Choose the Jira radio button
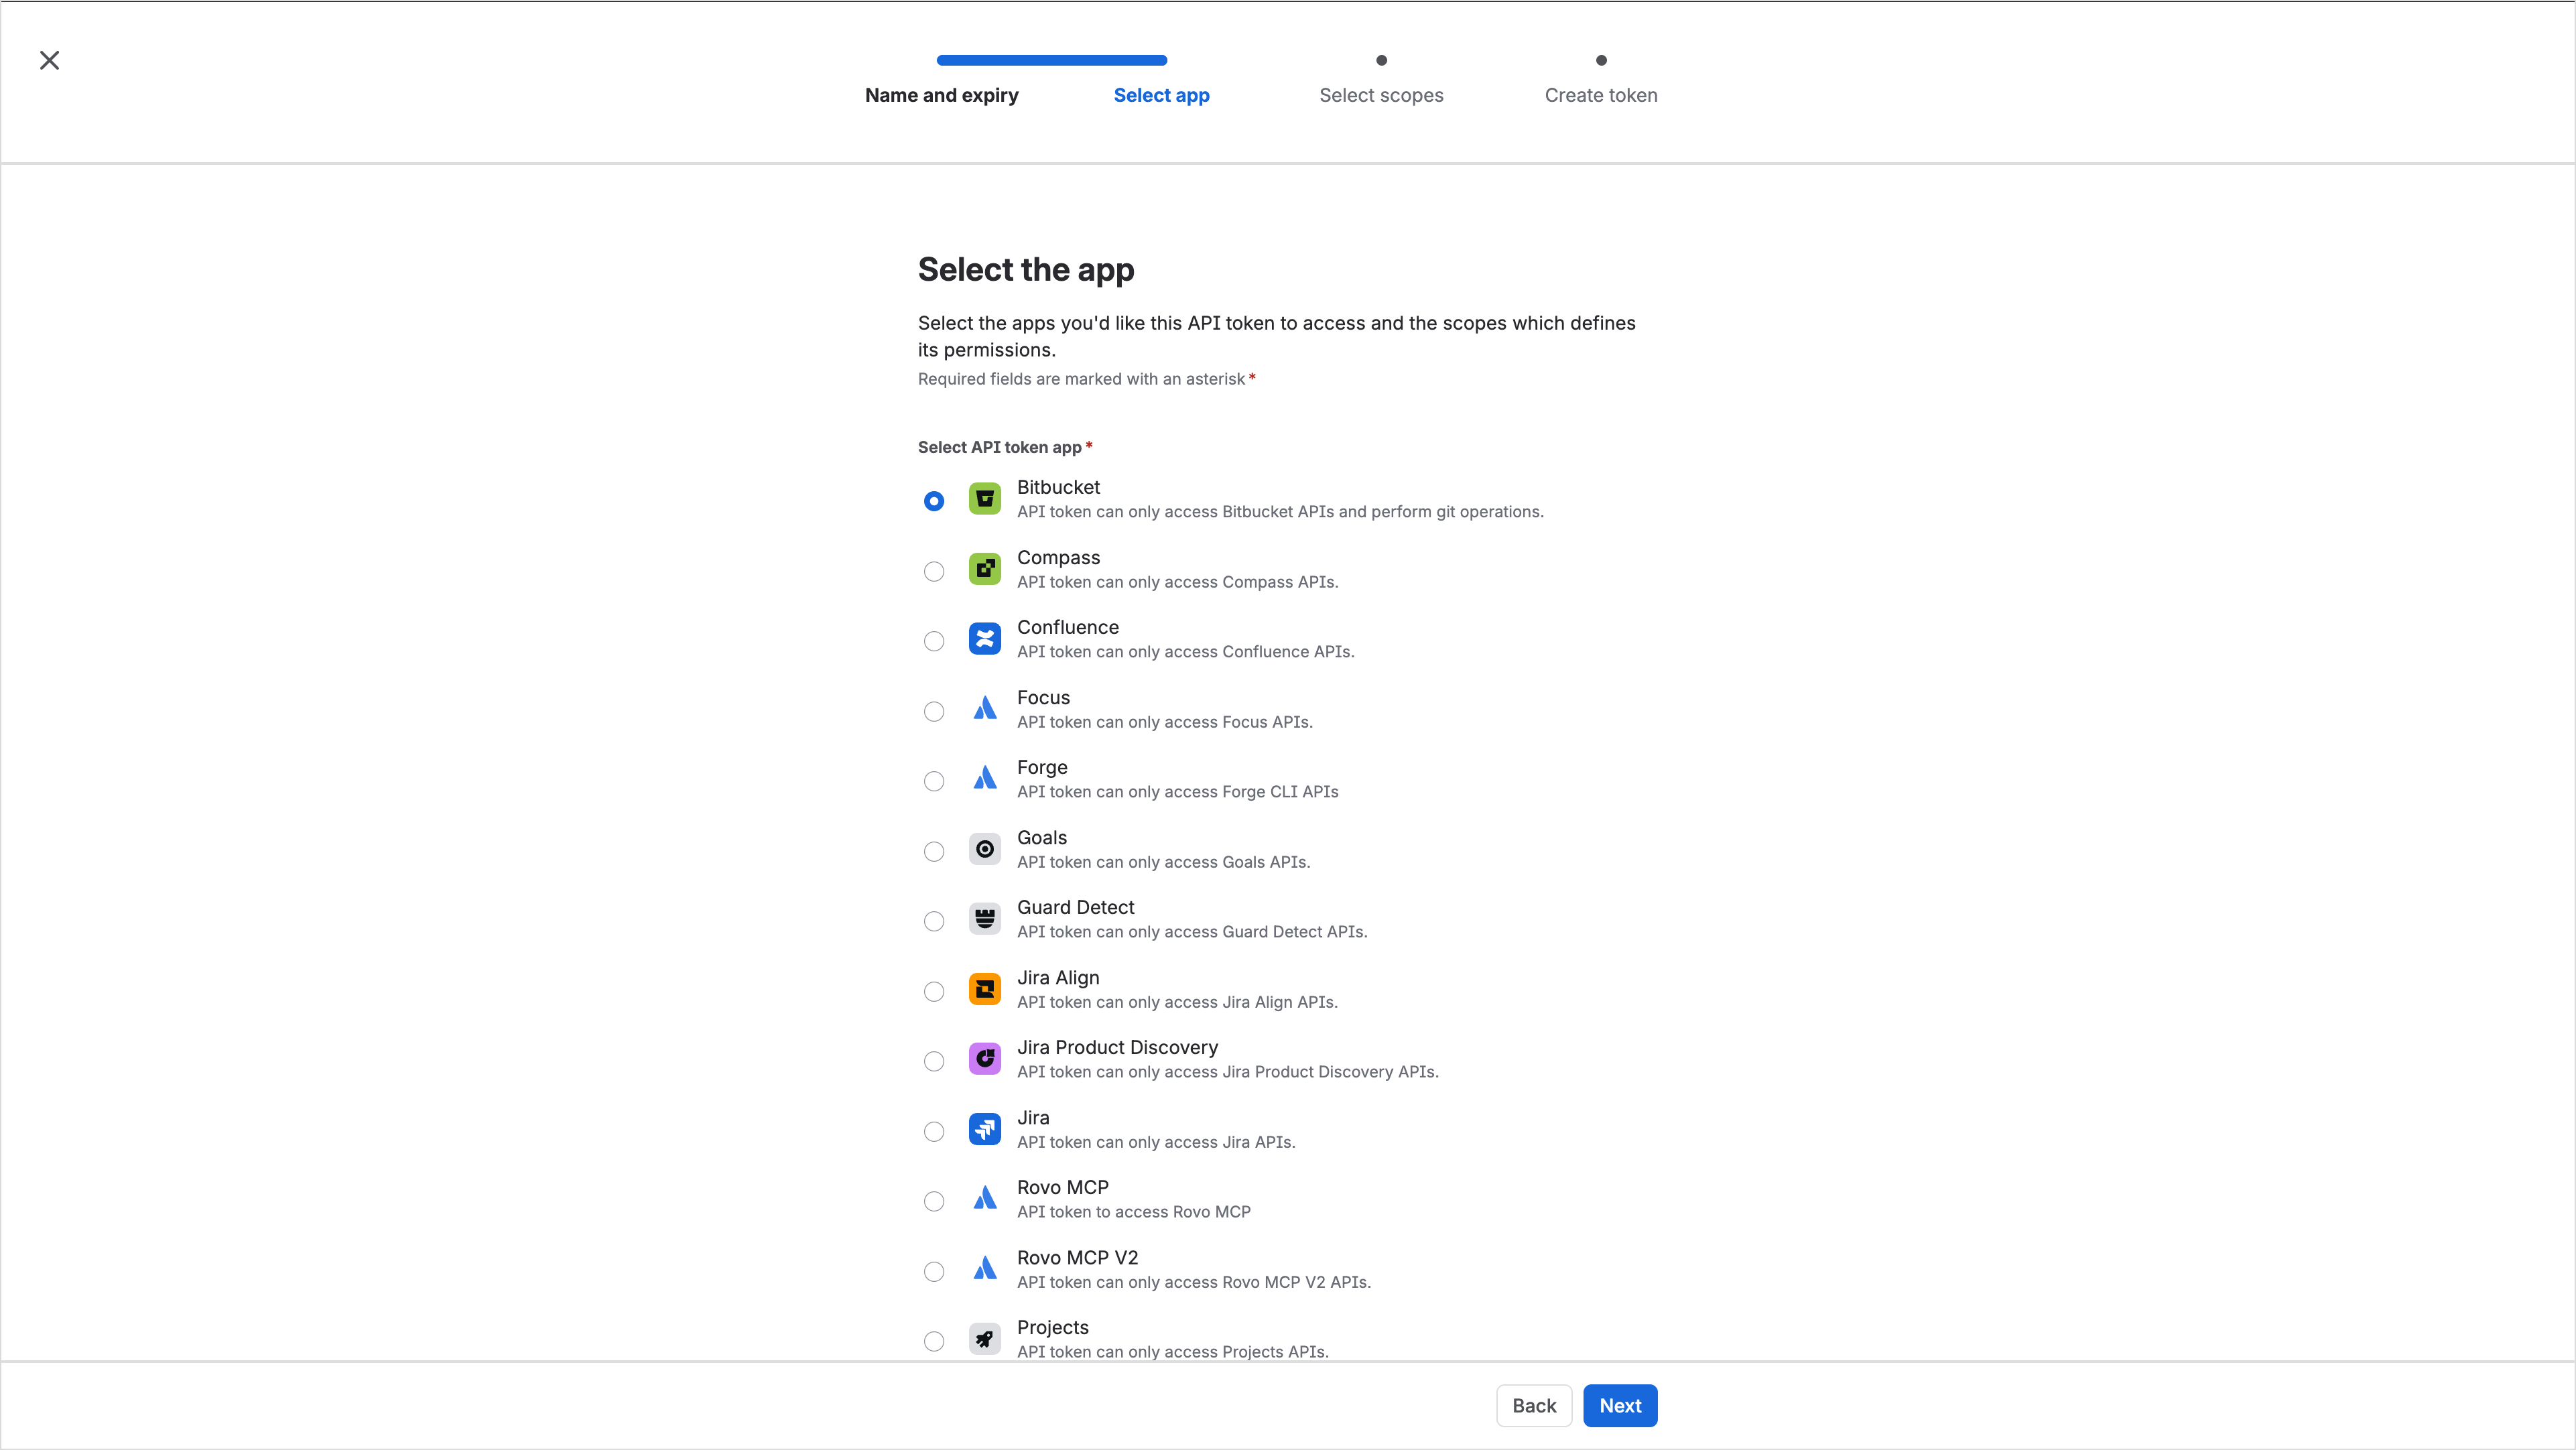Image resolution: width=2576 pixels, height=1450 pixels. (934, 1131)
